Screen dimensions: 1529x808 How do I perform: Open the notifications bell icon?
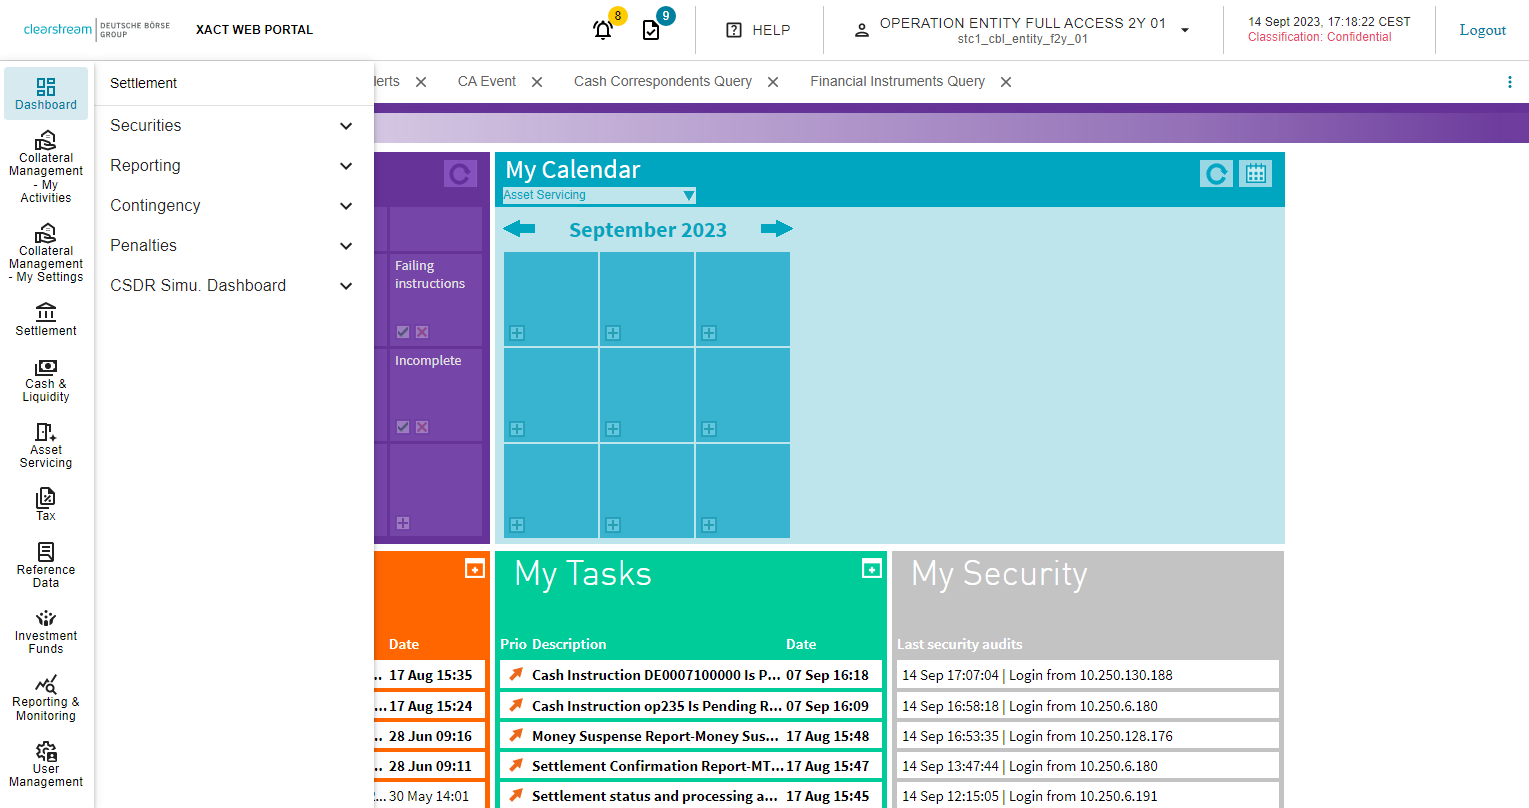click(603, 30)
